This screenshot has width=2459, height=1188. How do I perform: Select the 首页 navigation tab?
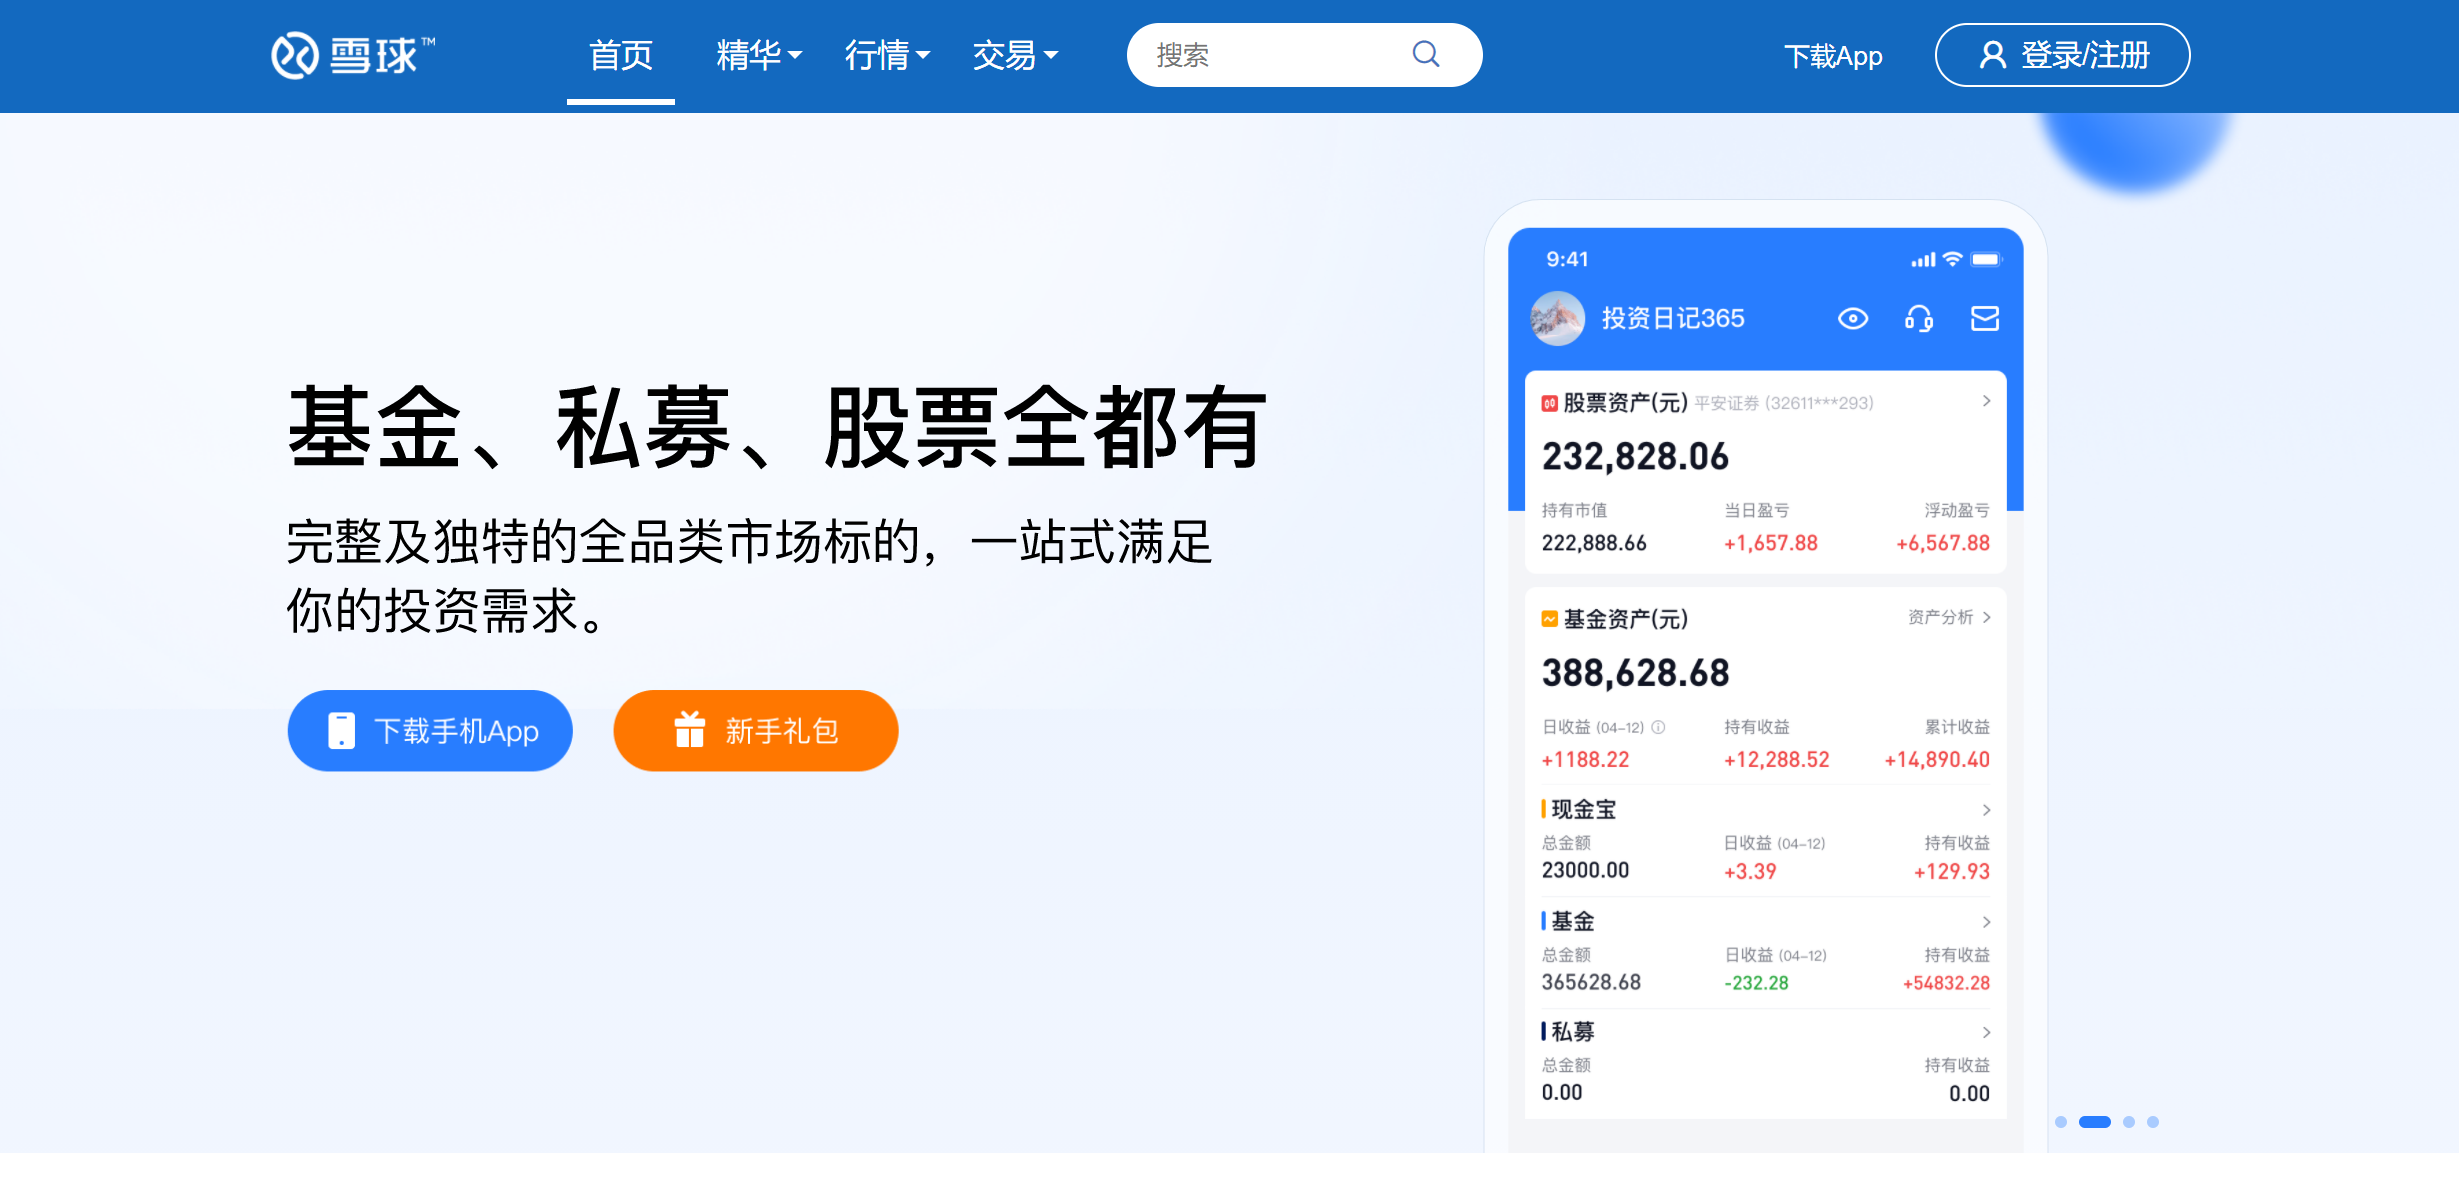pos(620,55)
